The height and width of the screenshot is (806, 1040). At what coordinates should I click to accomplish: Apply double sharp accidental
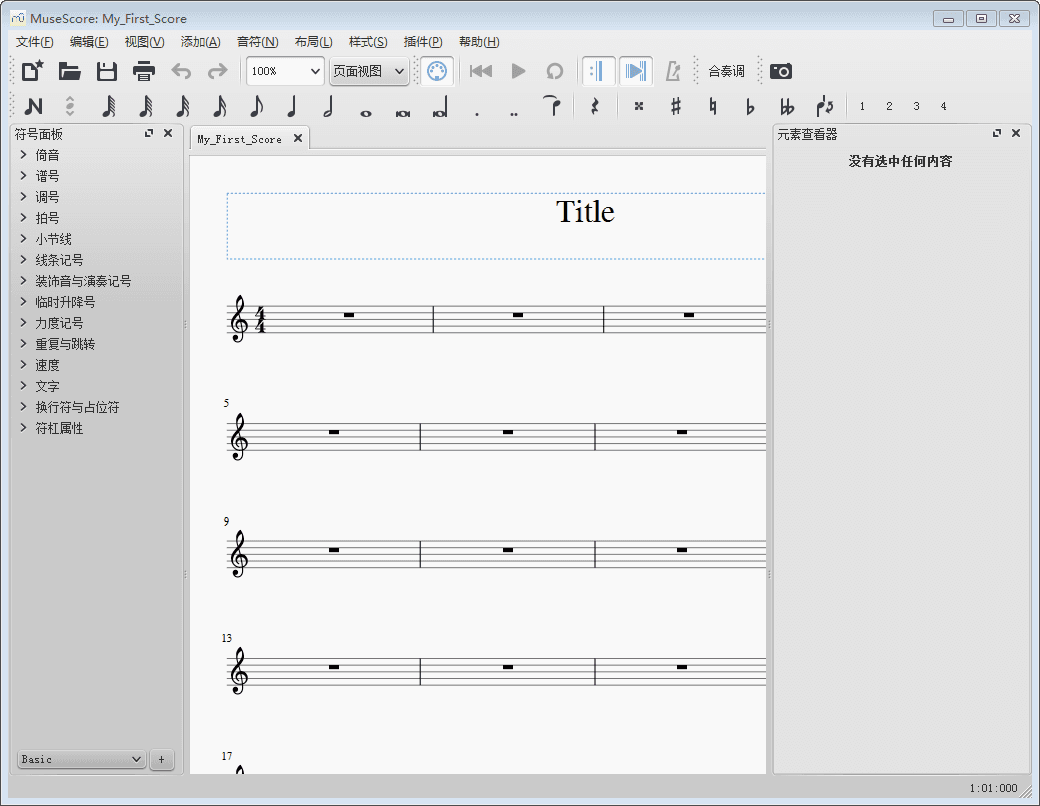pyautogui.click(x=639, y=106)
